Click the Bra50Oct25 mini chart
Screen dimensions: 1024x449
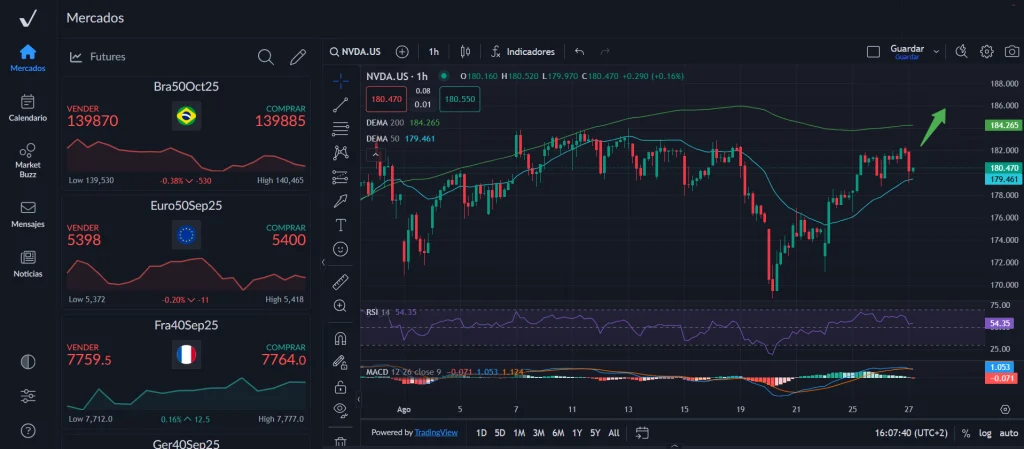pos(186,155)
